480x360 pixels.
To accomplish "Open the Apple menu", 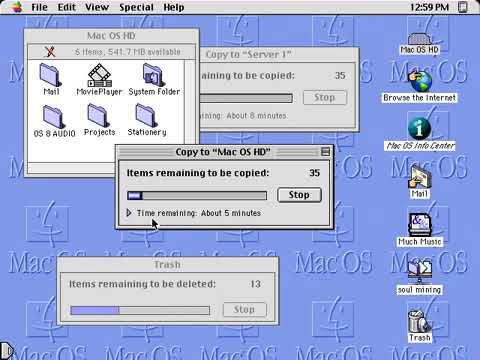I will [x=16, y=7].
